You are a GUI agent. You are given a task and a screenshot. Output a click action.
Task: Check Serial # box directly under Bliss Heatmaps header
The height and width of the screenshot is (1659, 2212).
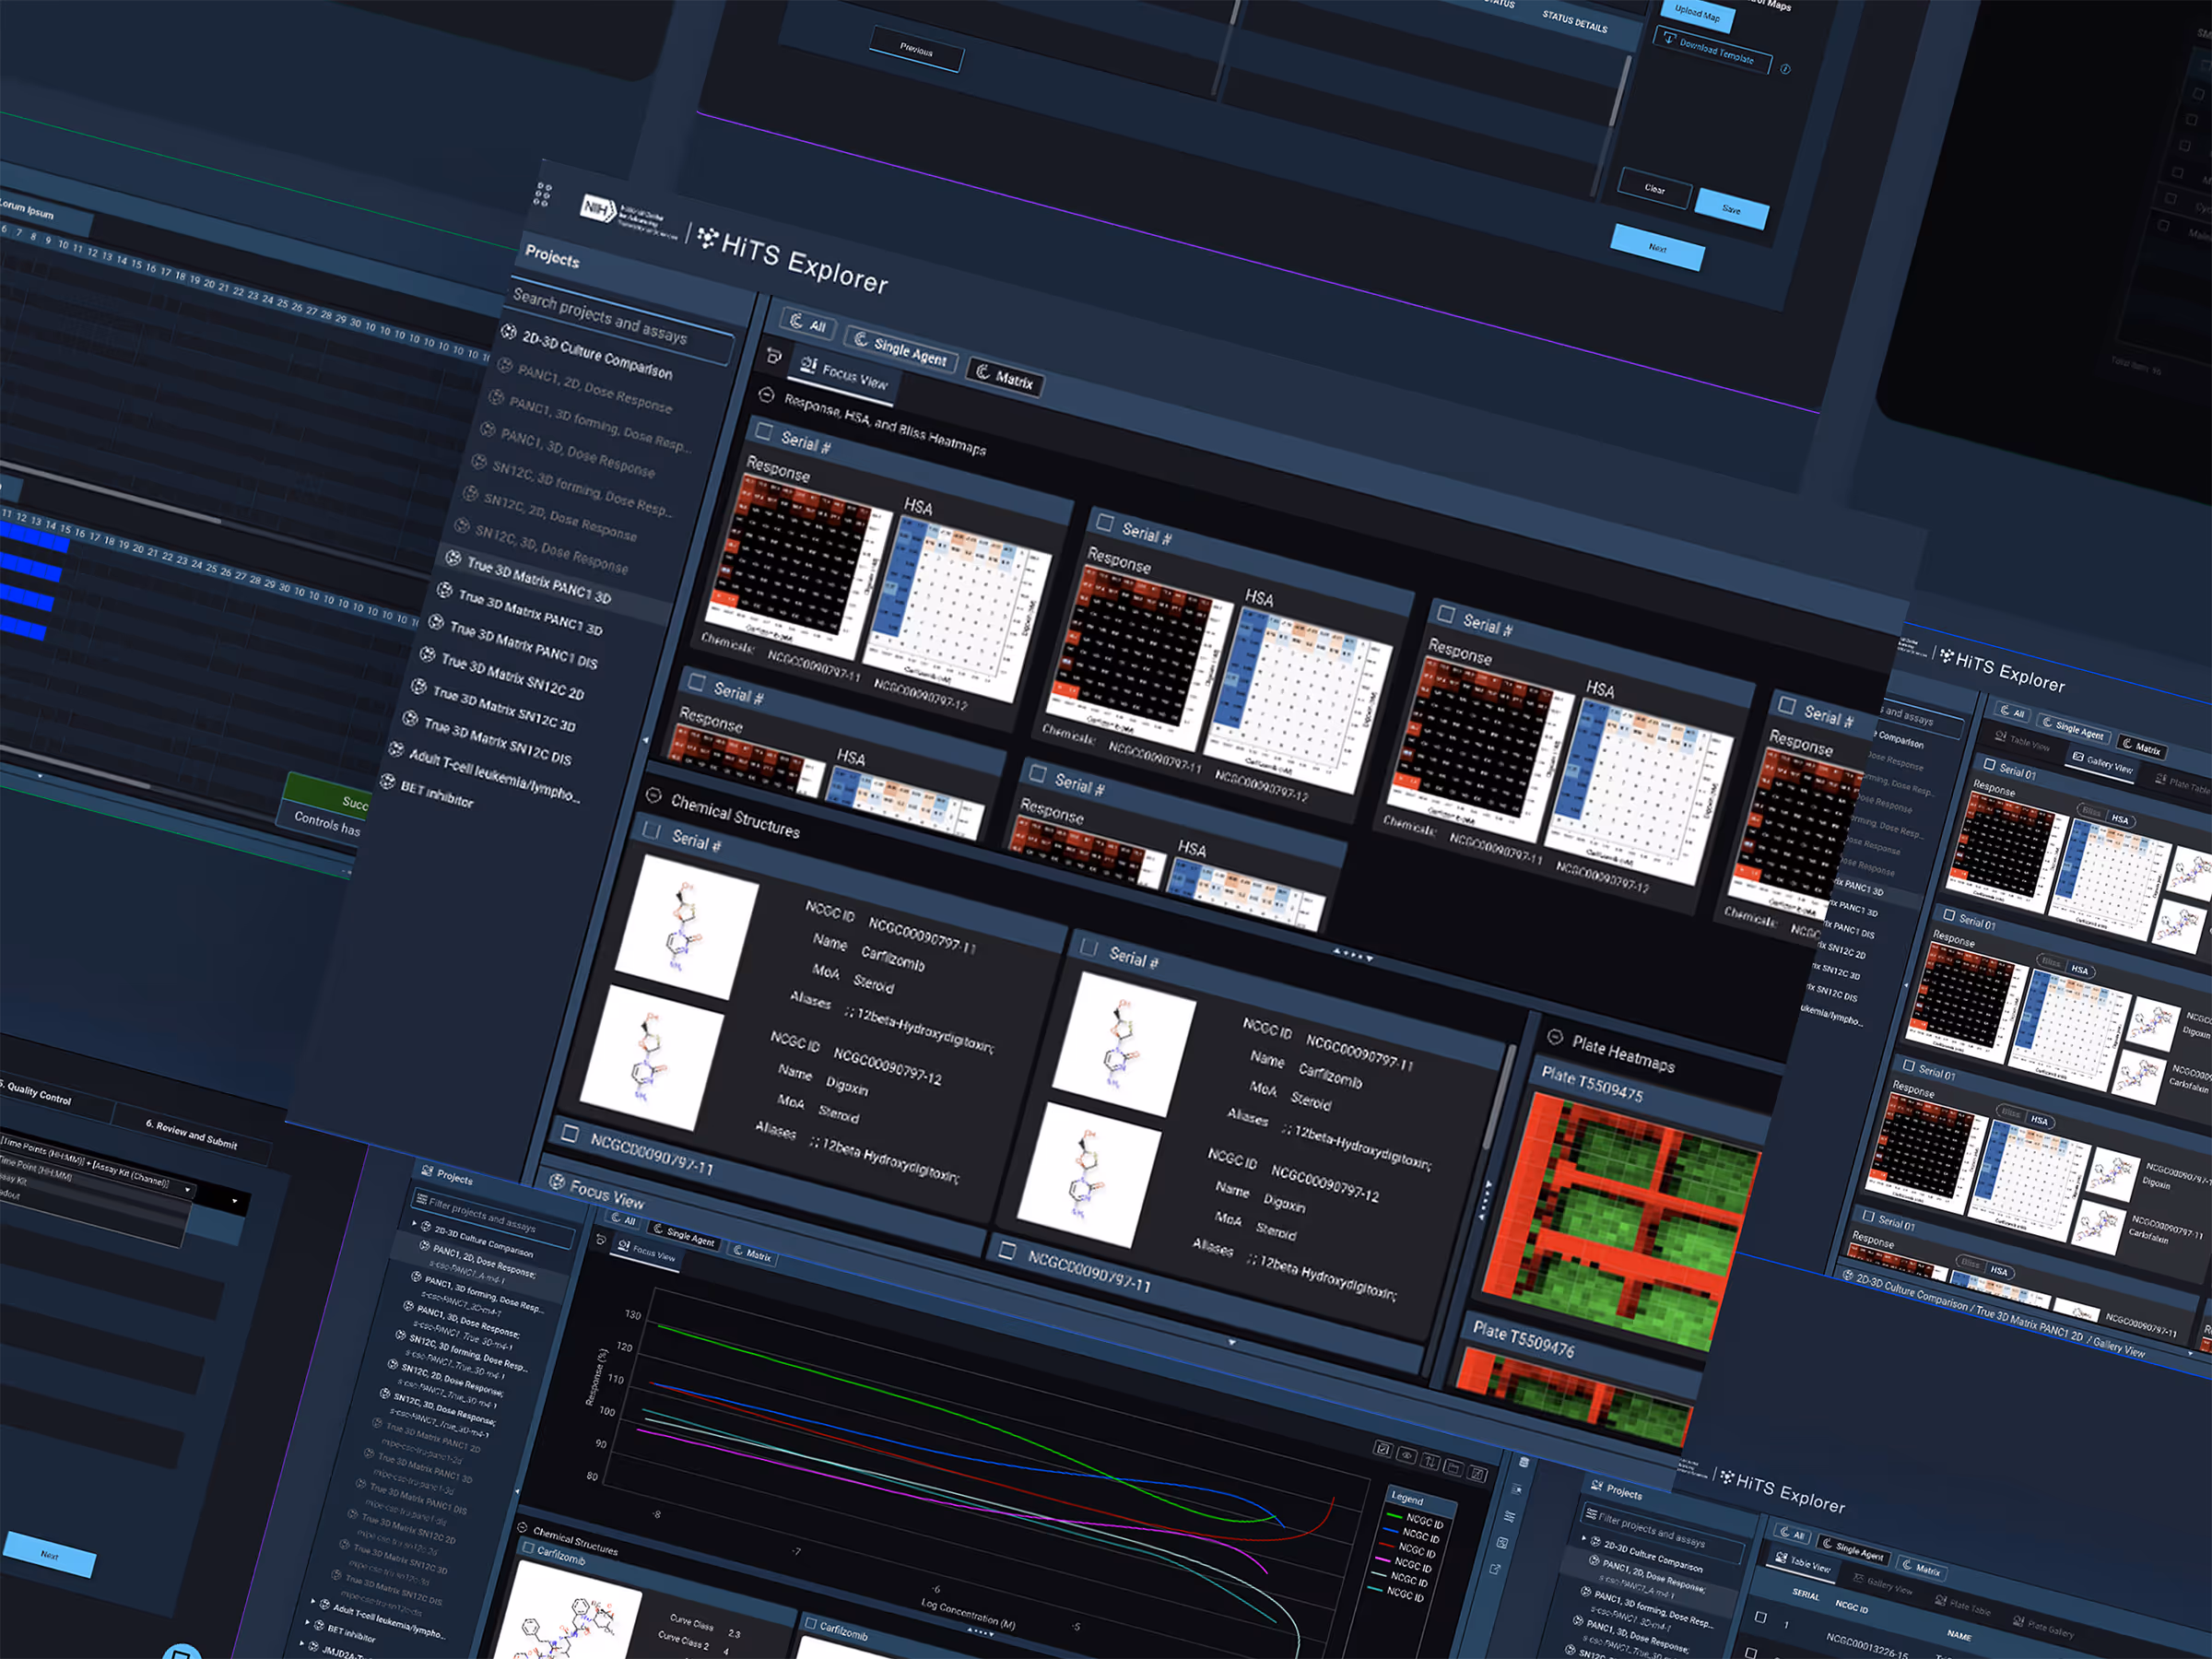coord(764,432)
